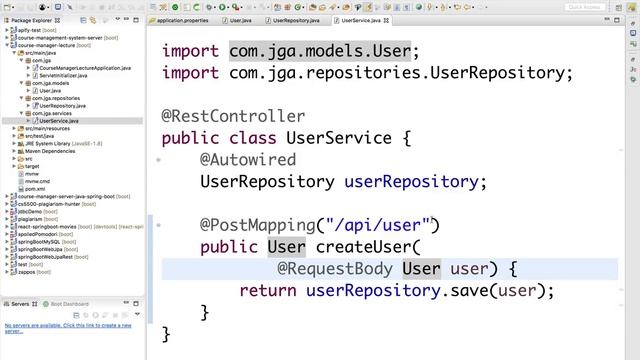Focus the Quick Access search field

584,7
